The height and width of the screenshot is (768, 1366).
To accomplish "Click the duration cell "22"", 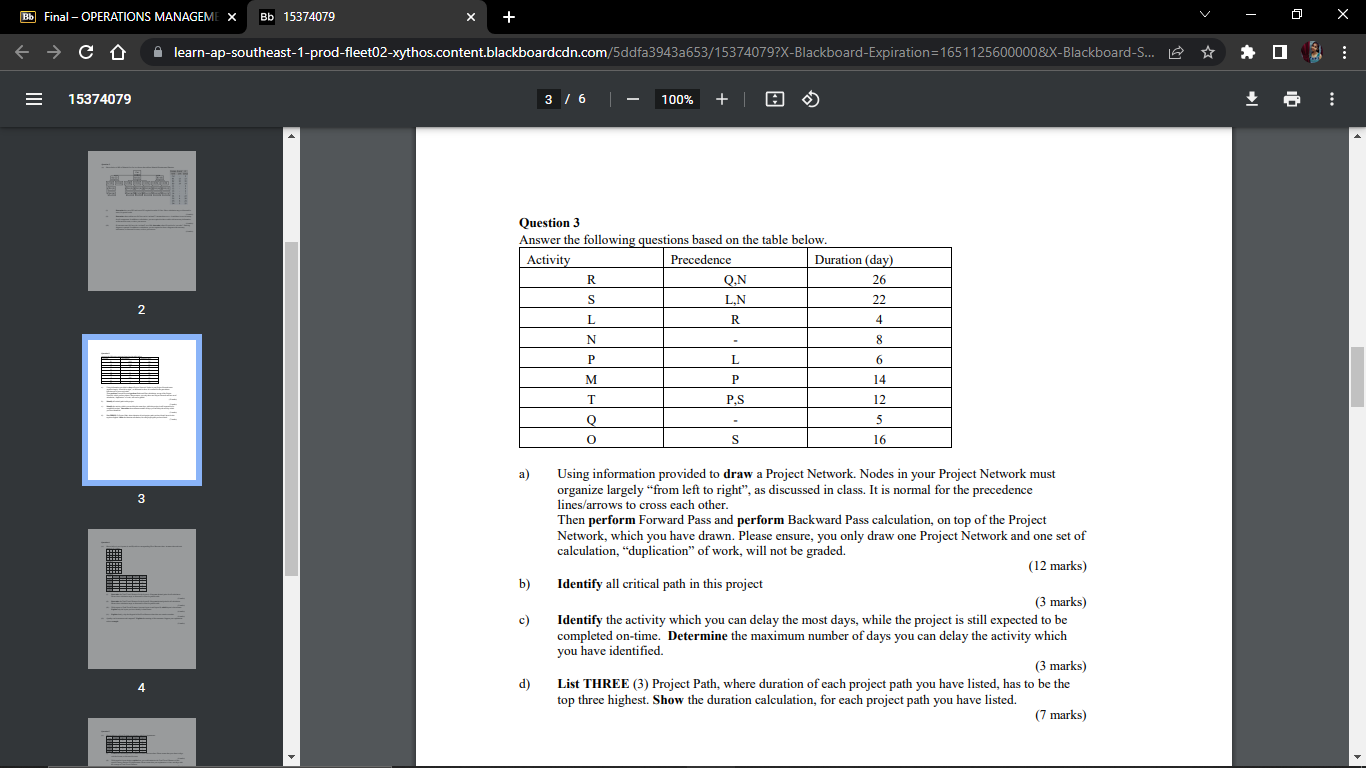I will (879, 300).
